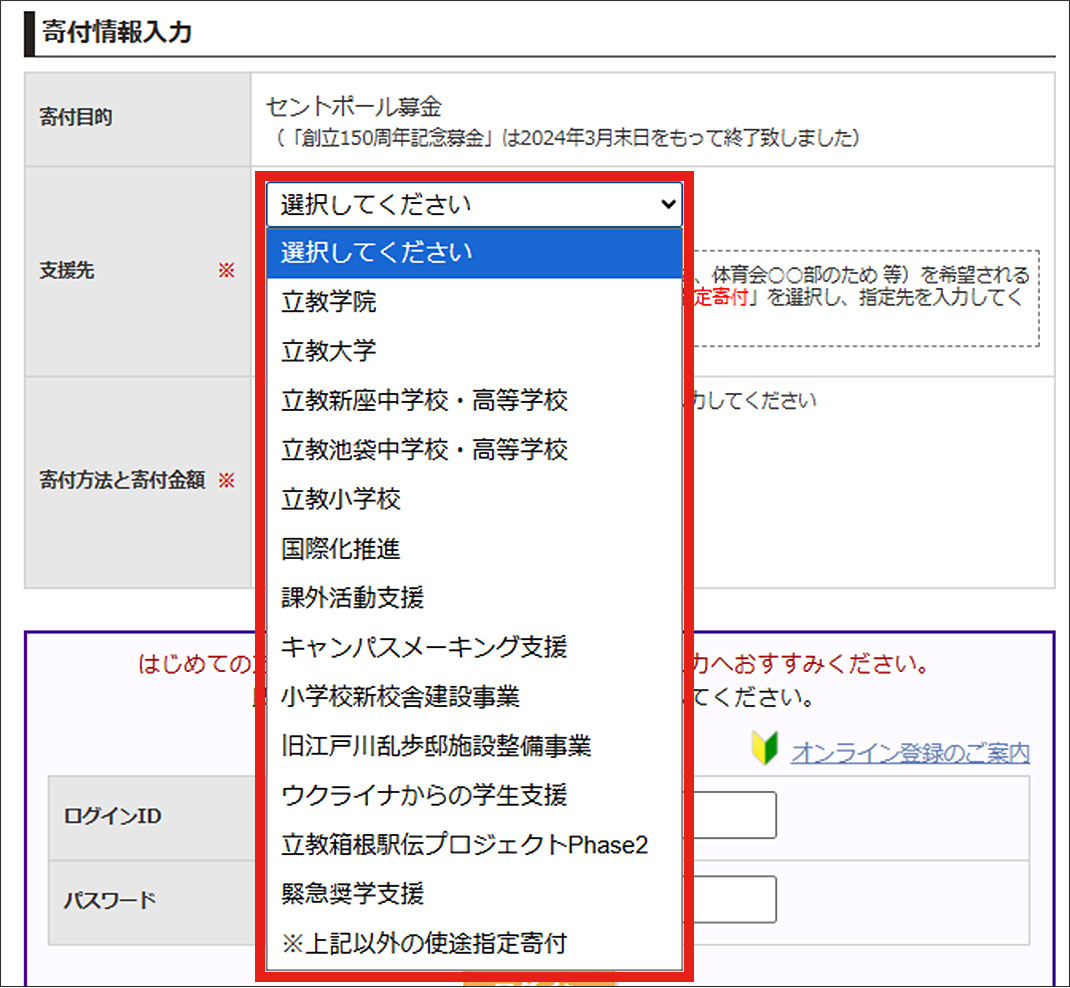Viewport: 1070px width, 988px height.
Task: Focus the ログインID input field
Action: pos(730,815)
